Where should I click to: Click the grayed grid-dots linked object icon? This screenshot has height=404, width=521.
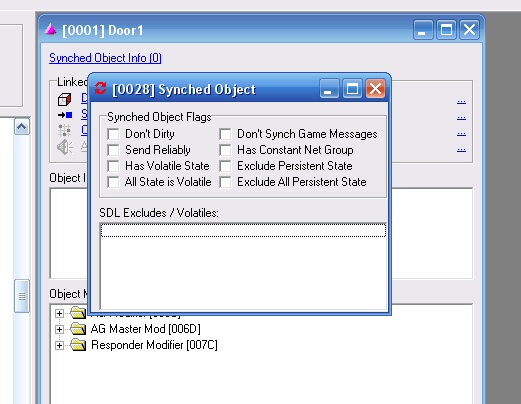(64, 130)
